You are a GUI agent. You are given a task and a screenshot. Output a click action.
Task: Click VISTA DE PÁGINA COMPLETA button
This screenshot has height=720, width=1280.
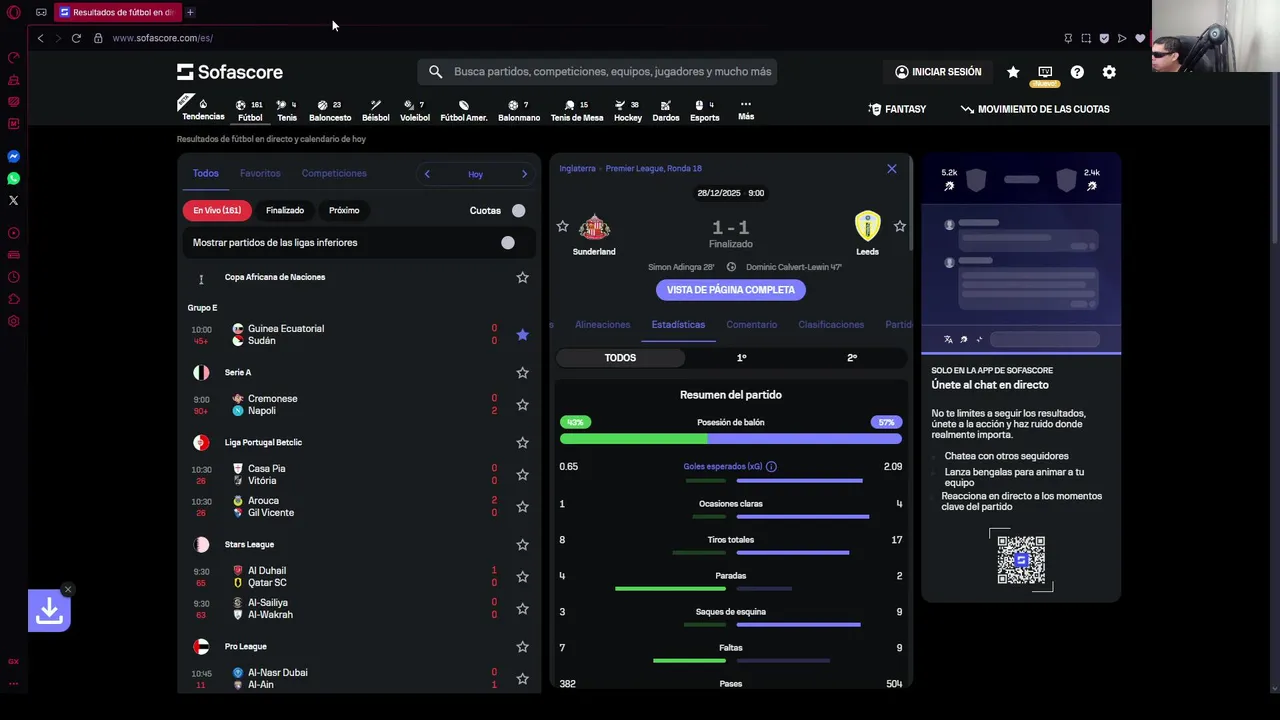point(731,290)
